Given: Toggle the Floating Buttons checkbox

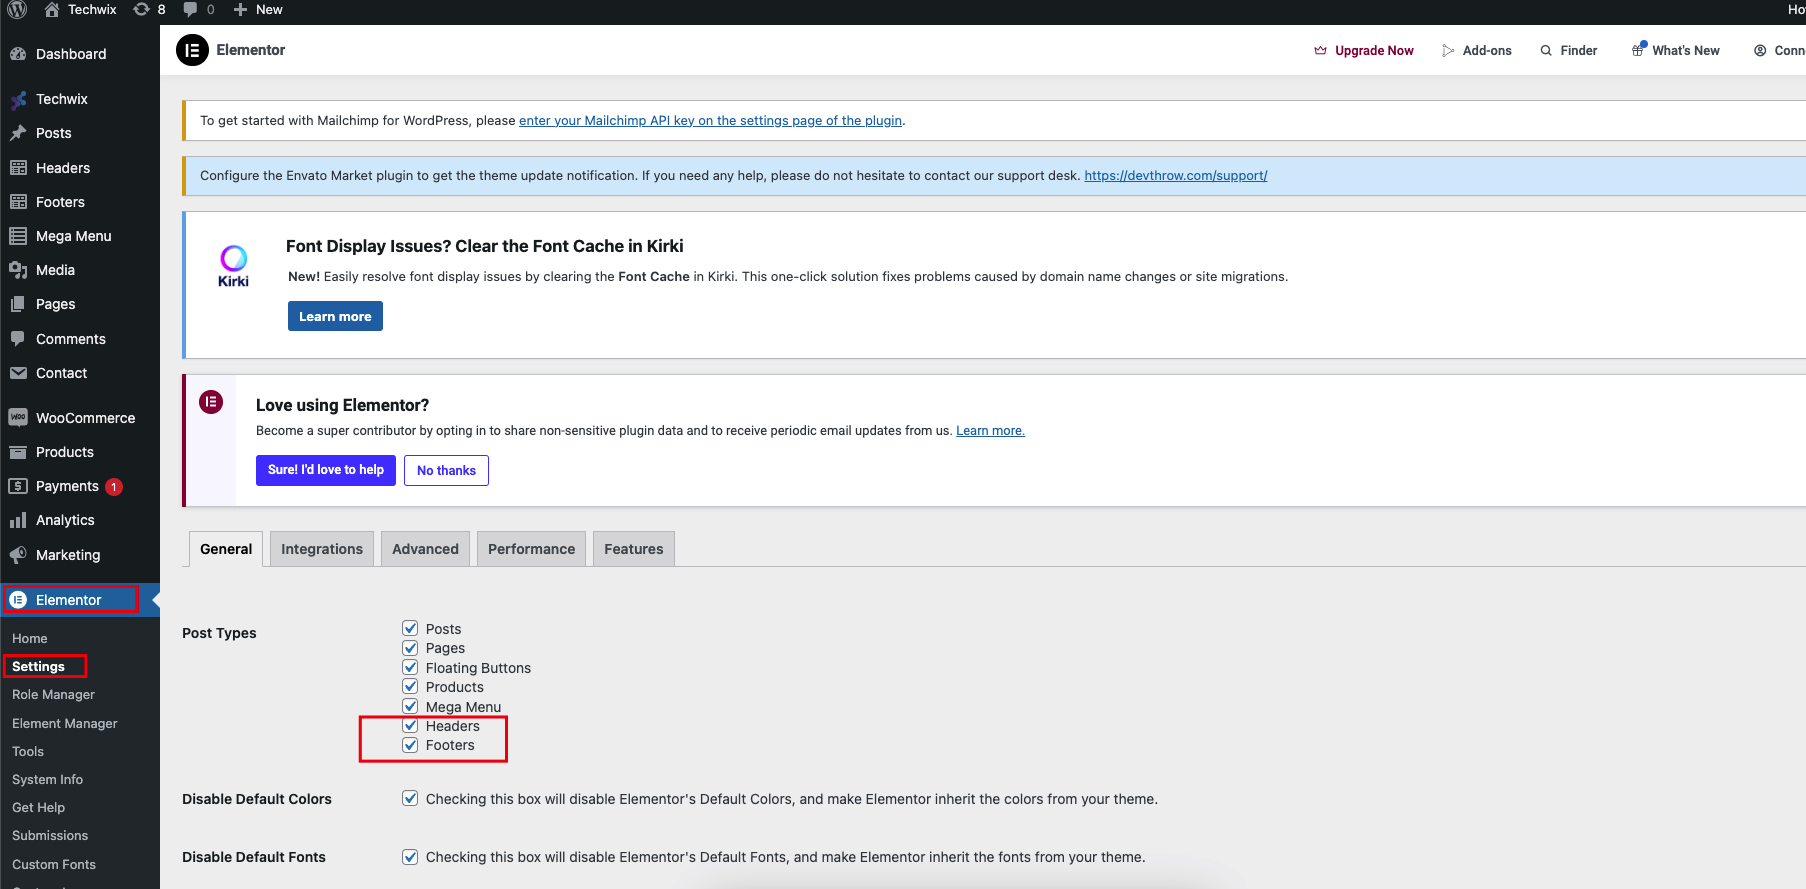Looking at the screenshot, I should coord(410,667).
